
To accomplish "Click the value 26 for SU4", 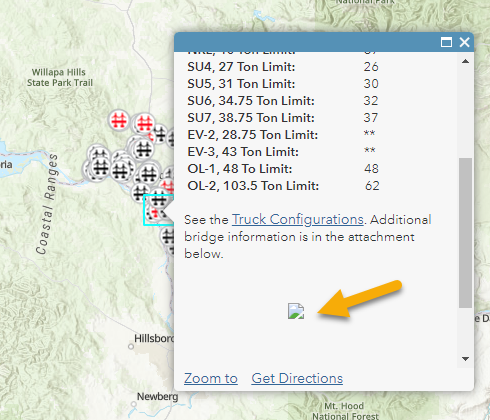I will tap(371, 67).
